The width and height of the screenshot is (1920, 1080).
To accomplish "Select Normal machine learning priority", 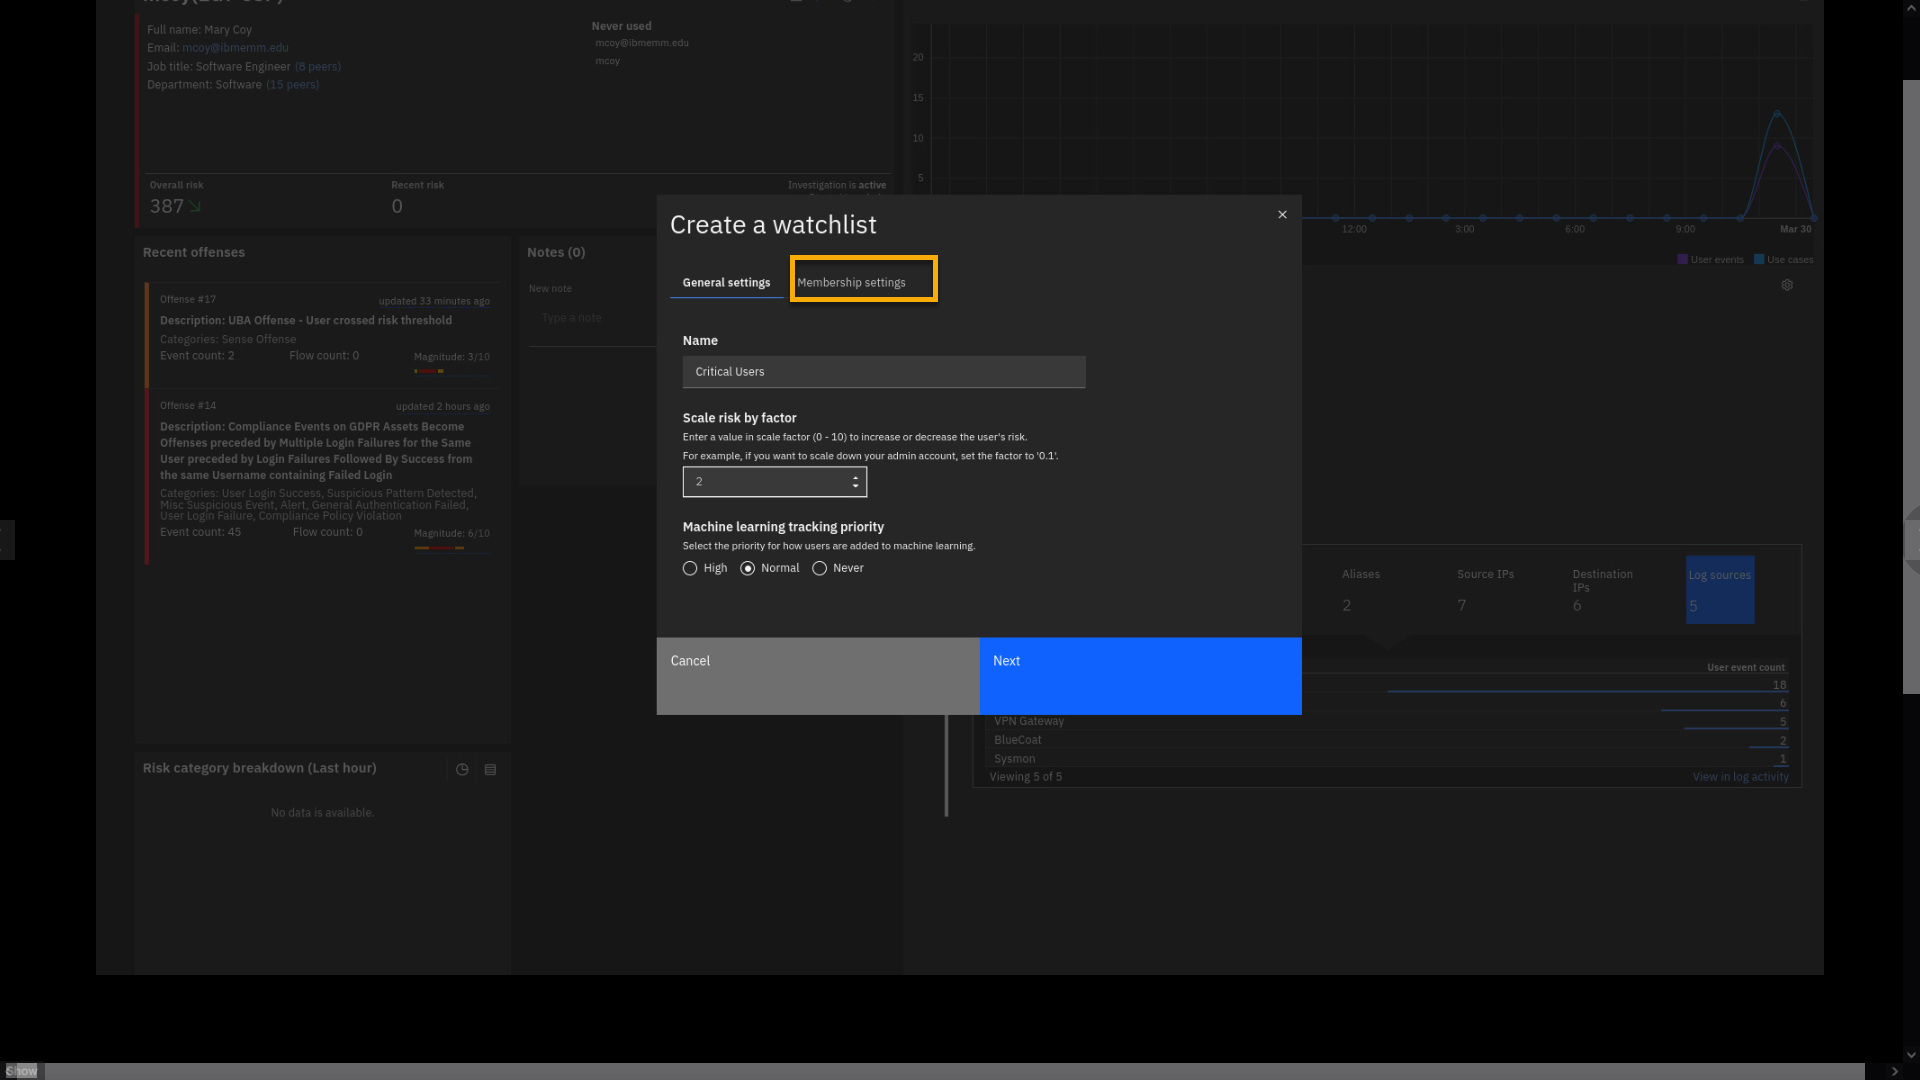I will tap(748, 568).
